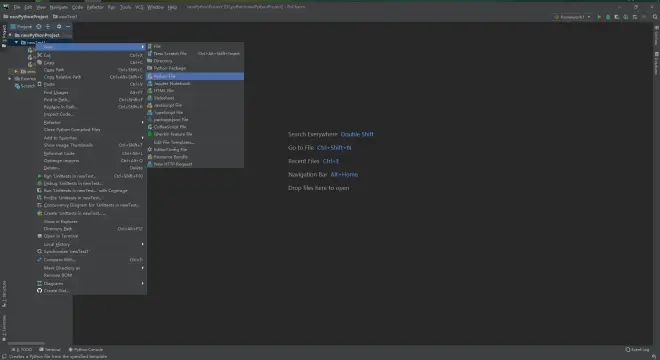Open Project panel settings gear

point(59,27)
